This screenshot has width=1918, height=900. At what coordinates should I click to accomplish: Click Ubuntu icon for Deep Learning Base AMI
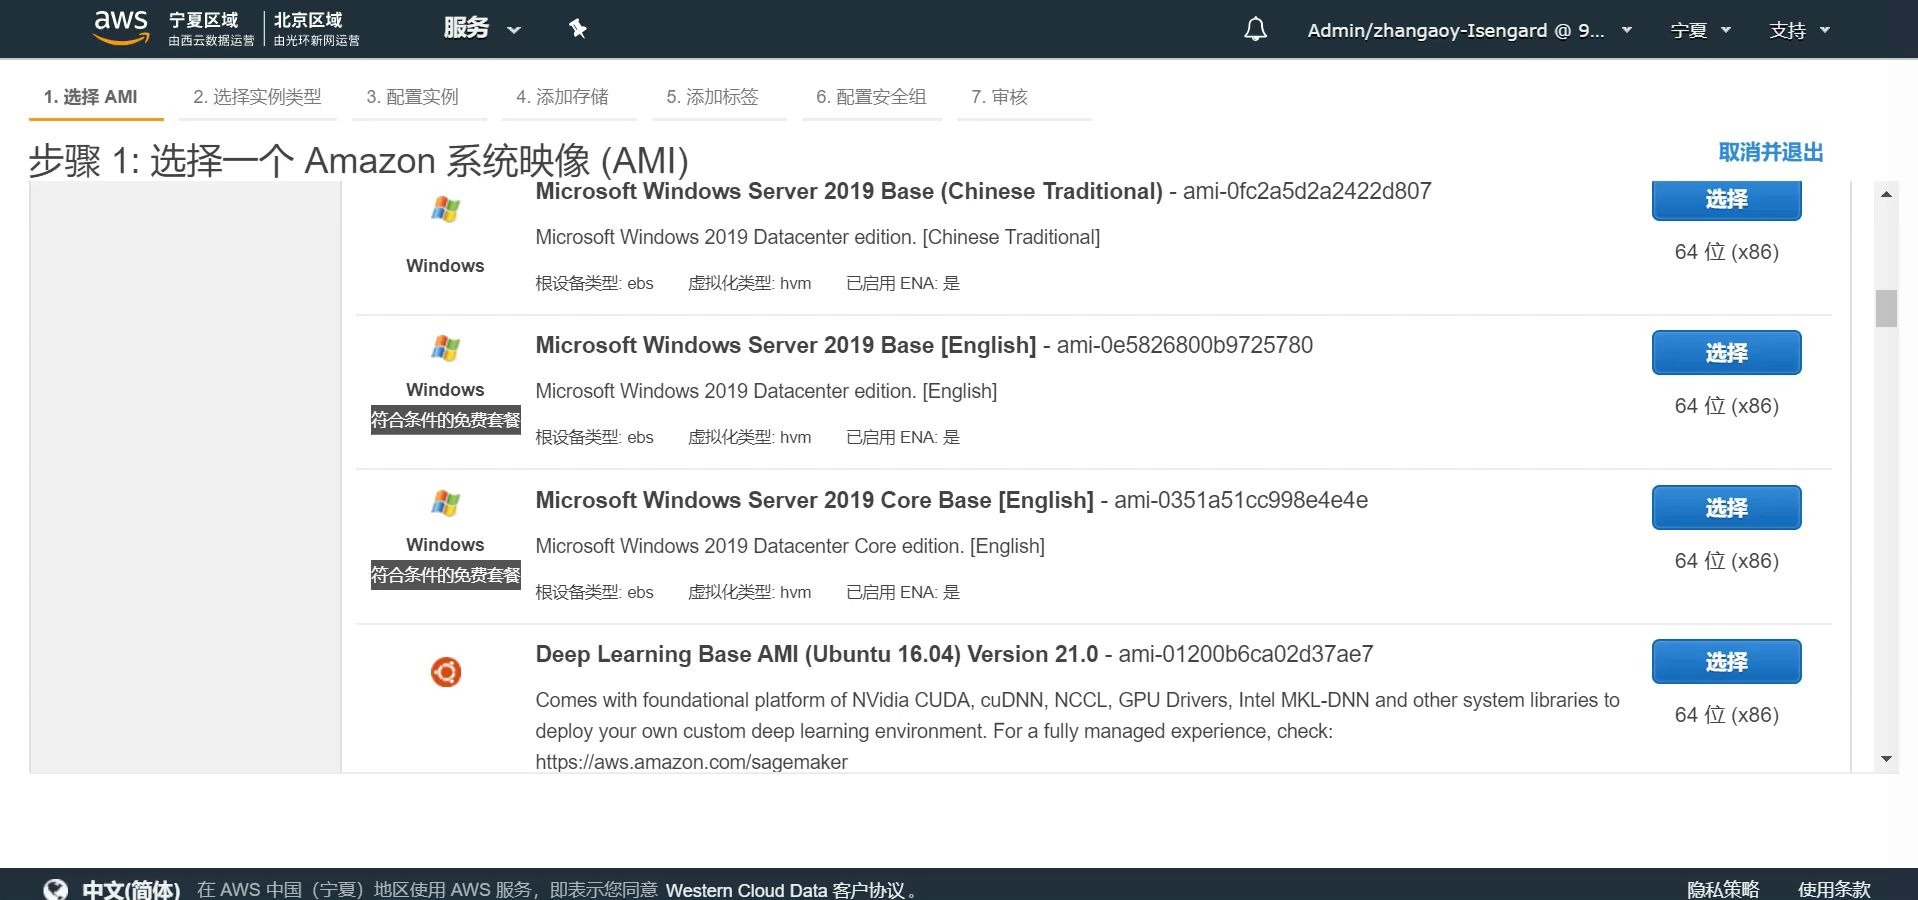445,672
